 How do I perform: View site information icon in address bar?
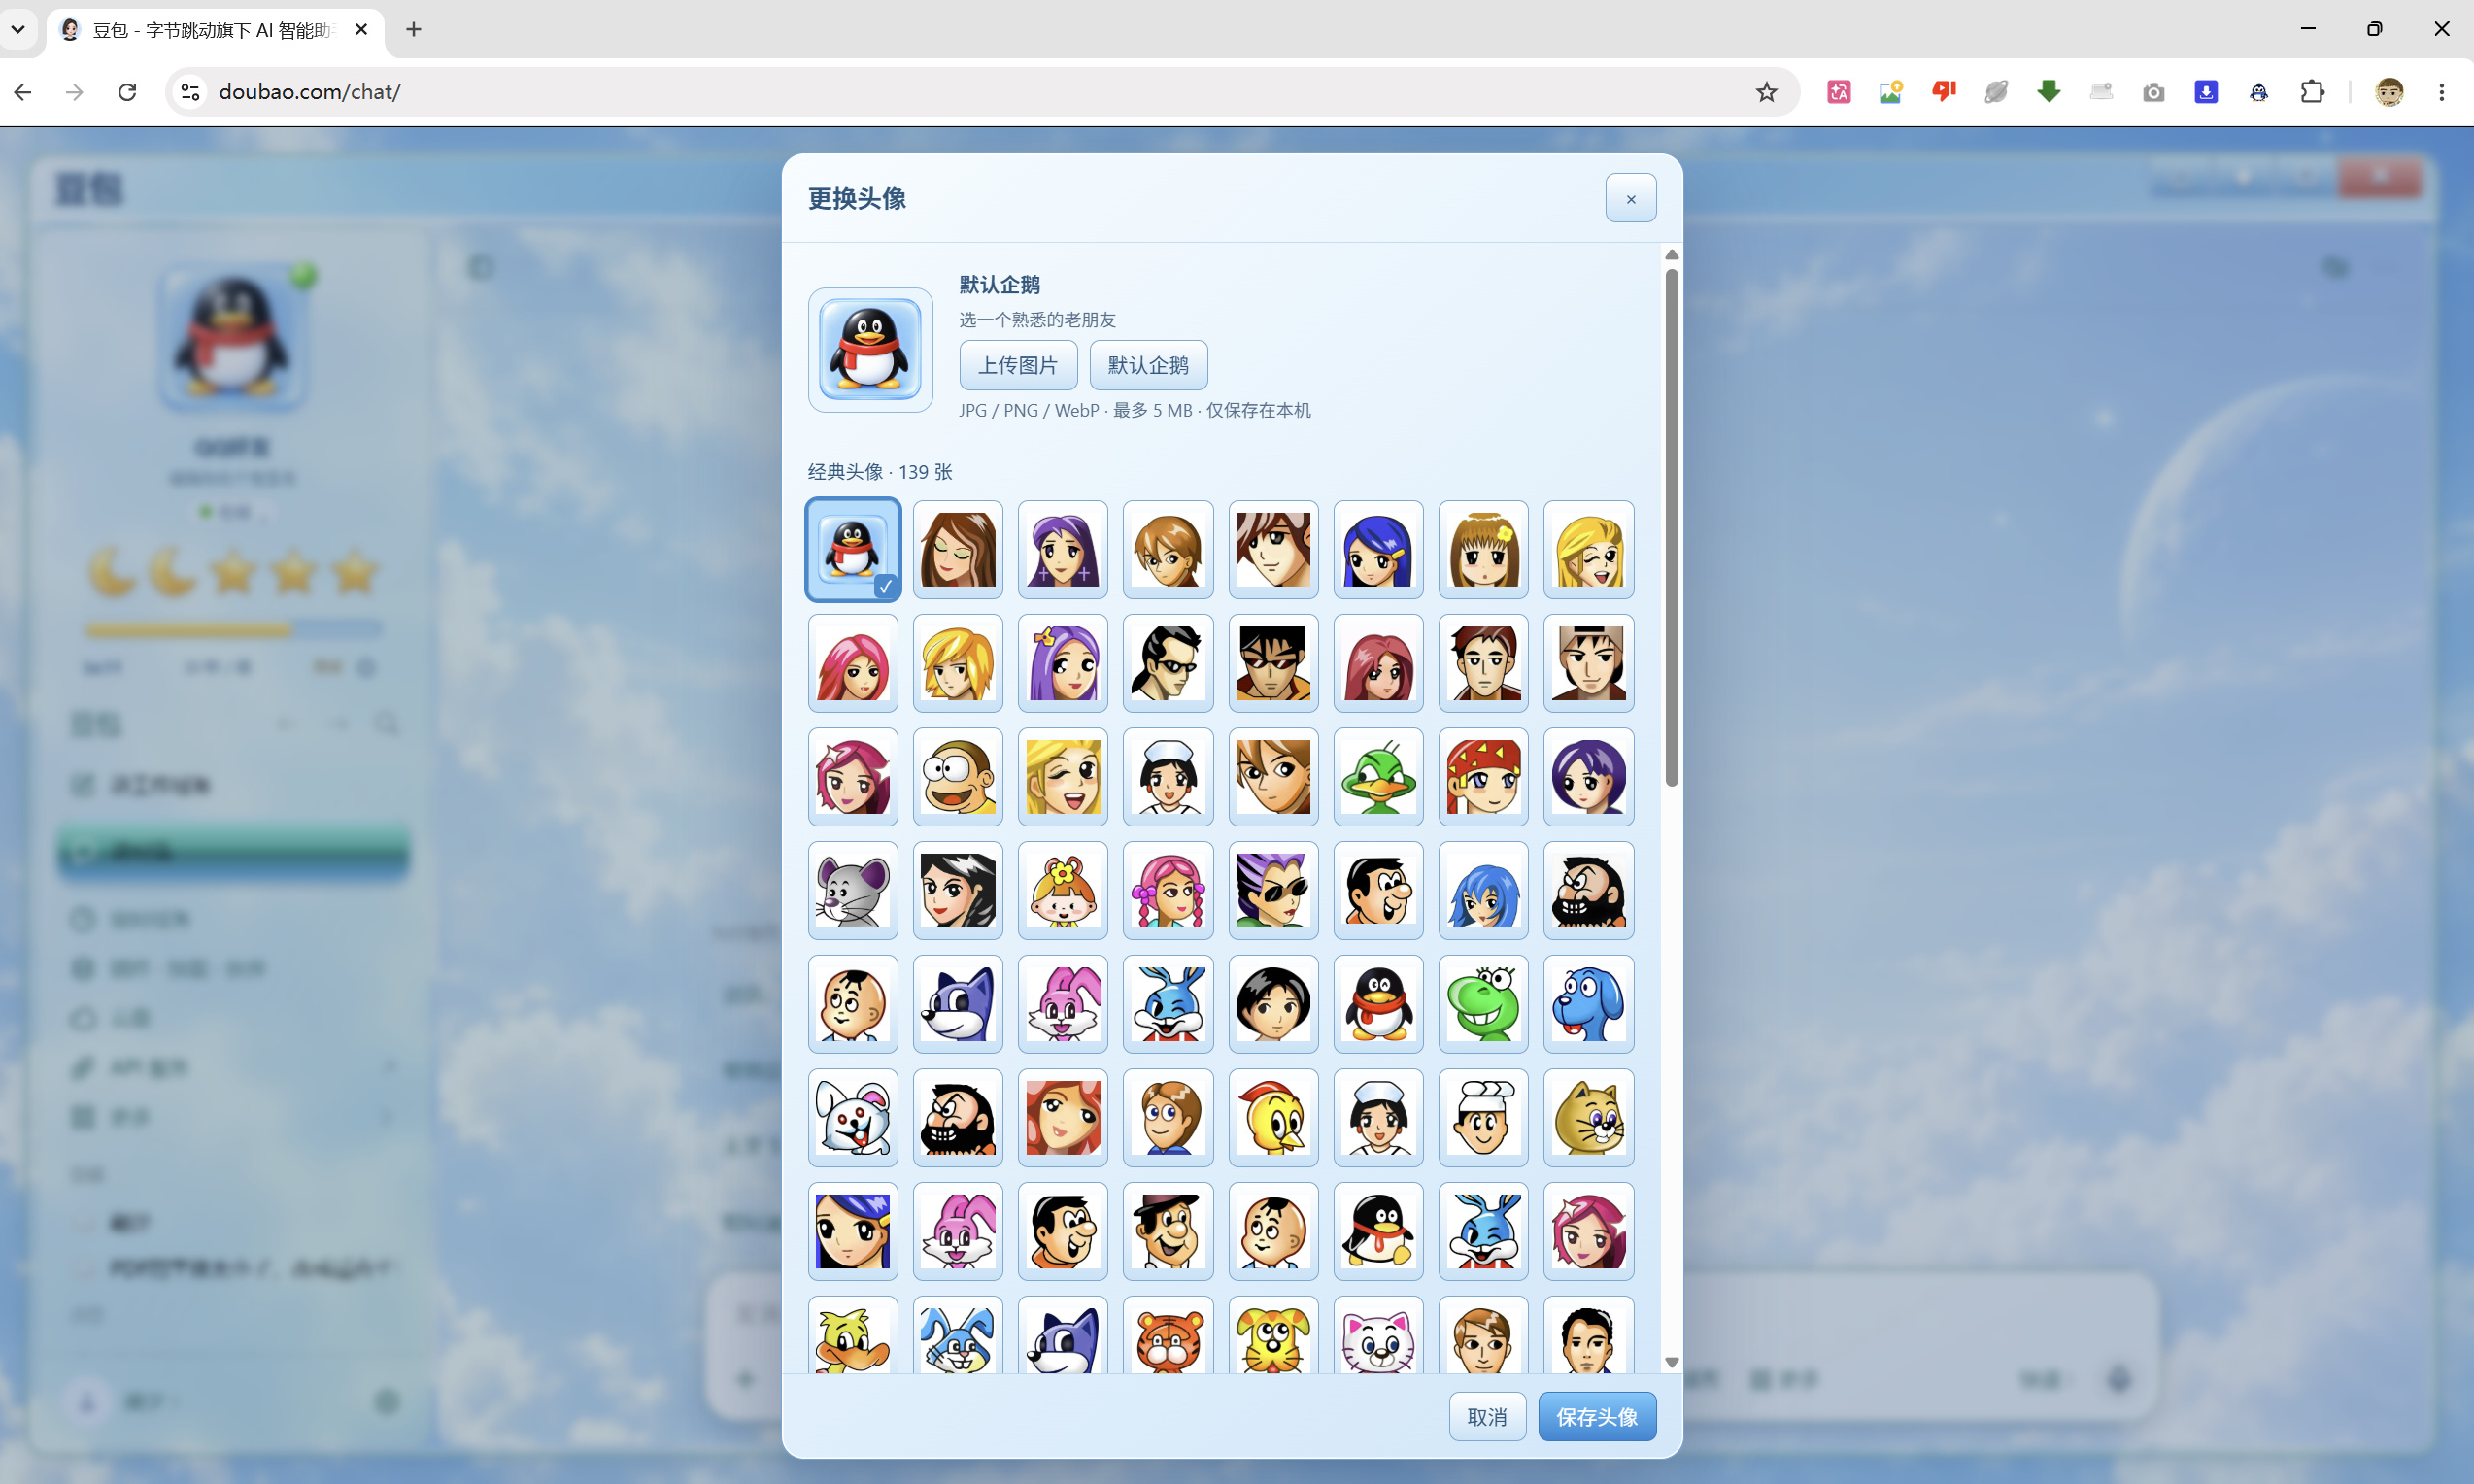tap(190, 92)
